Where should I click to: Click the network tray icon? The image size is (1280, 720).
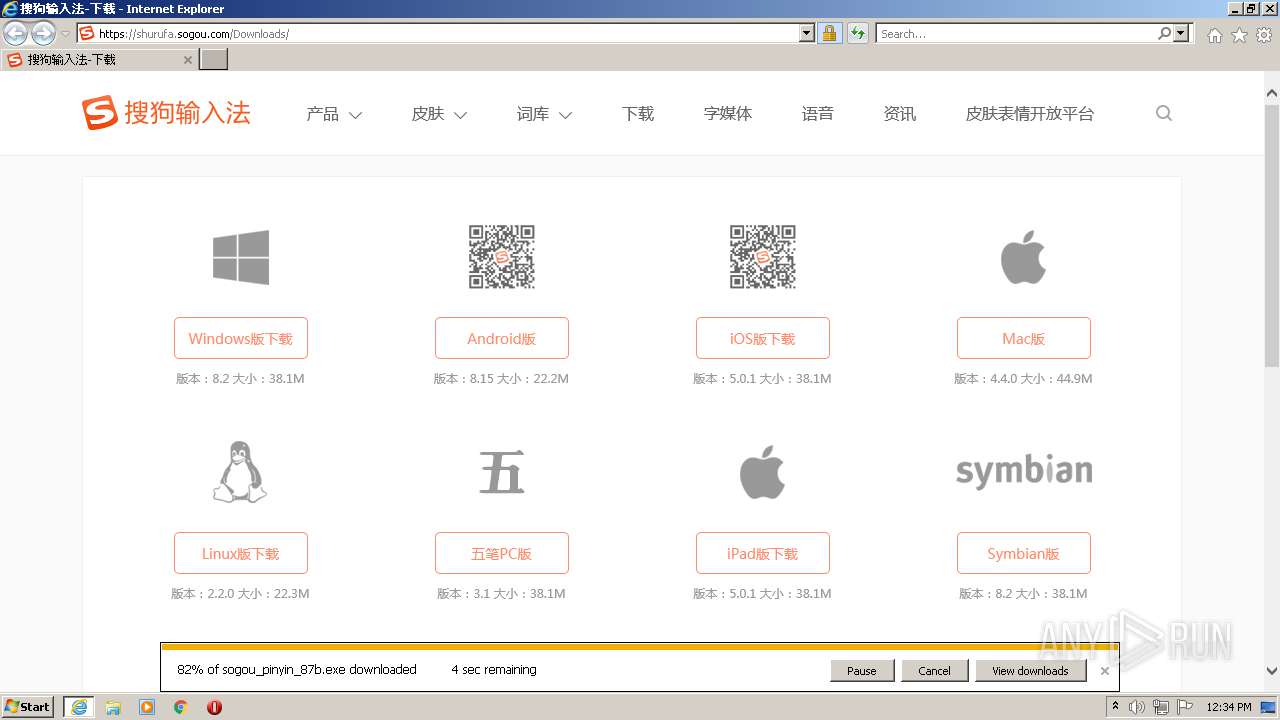1161,707
